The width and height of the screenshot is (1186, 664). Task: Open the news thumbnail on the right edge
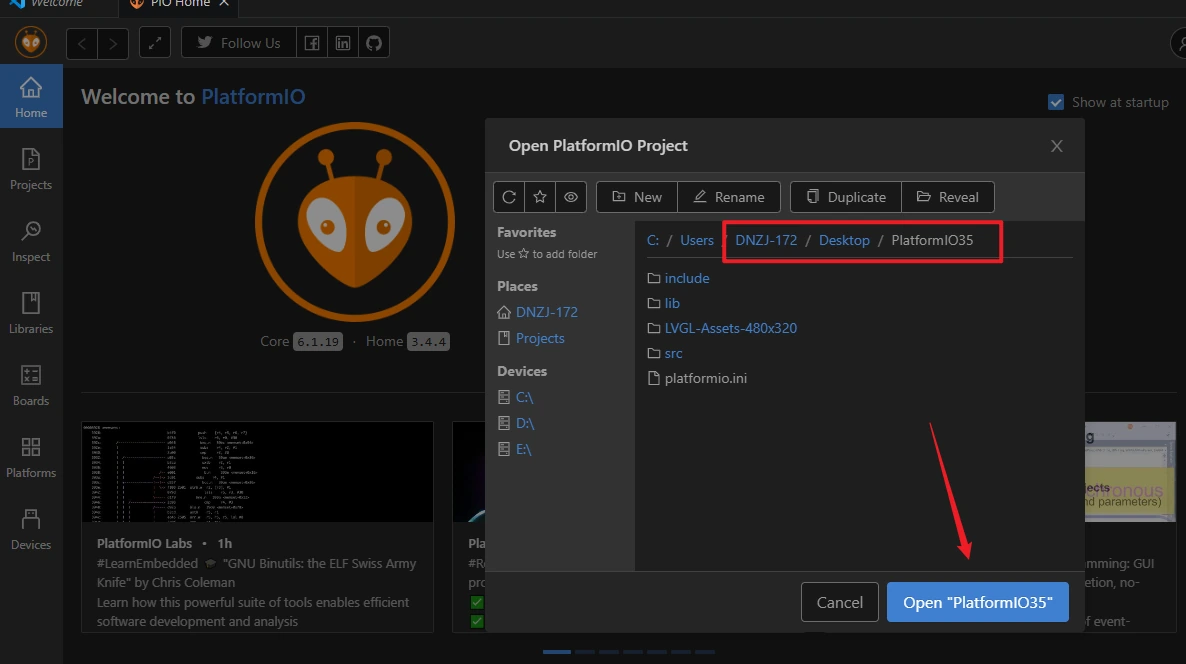(x=1130, y=472)
